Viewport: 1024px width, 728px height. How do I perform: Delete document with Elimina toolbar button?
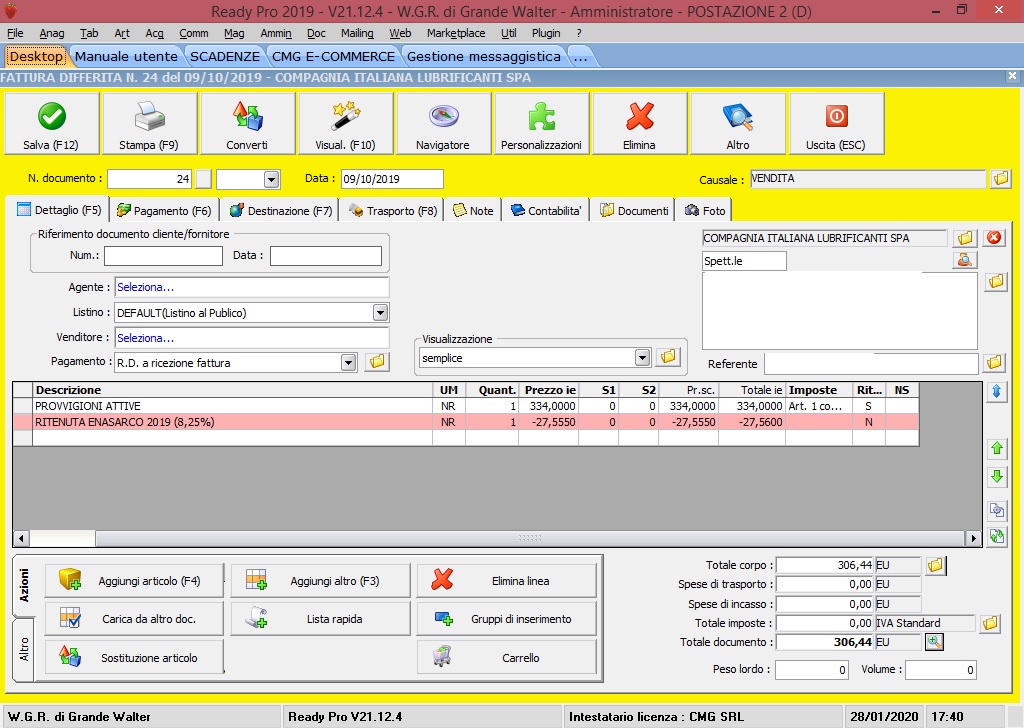(x=639, y=123)
